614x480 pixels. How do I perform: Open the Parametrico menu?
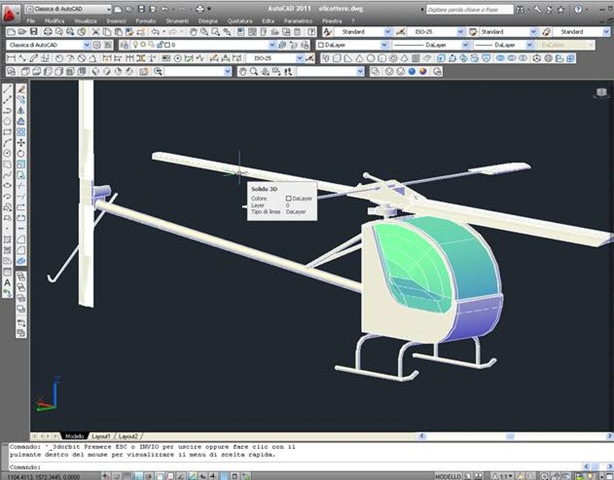coord(298,20)
